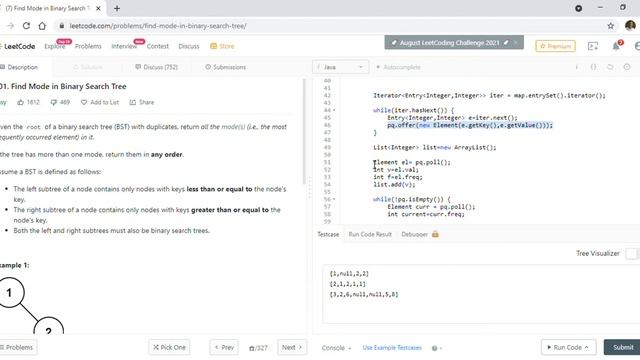Reload the page with the browser refresh icon
The image size is (640, 360).
click(x=26, y=26)
